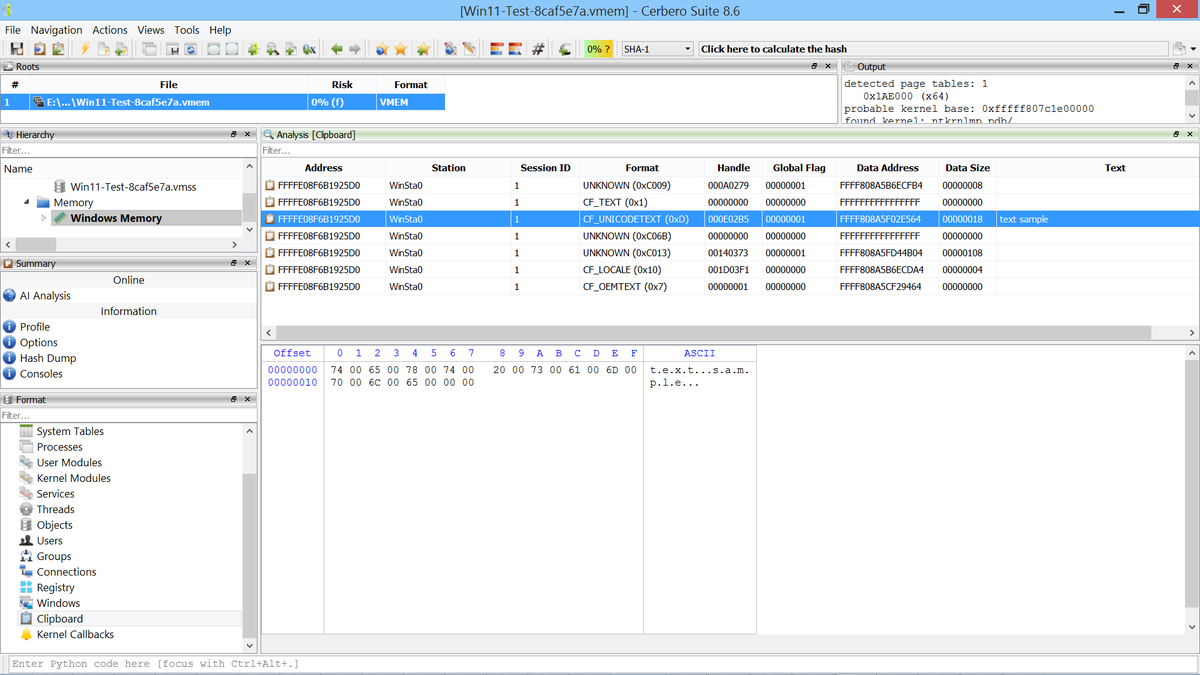
Task: Open Consoles information entry
Action: [x=41, y=374]
